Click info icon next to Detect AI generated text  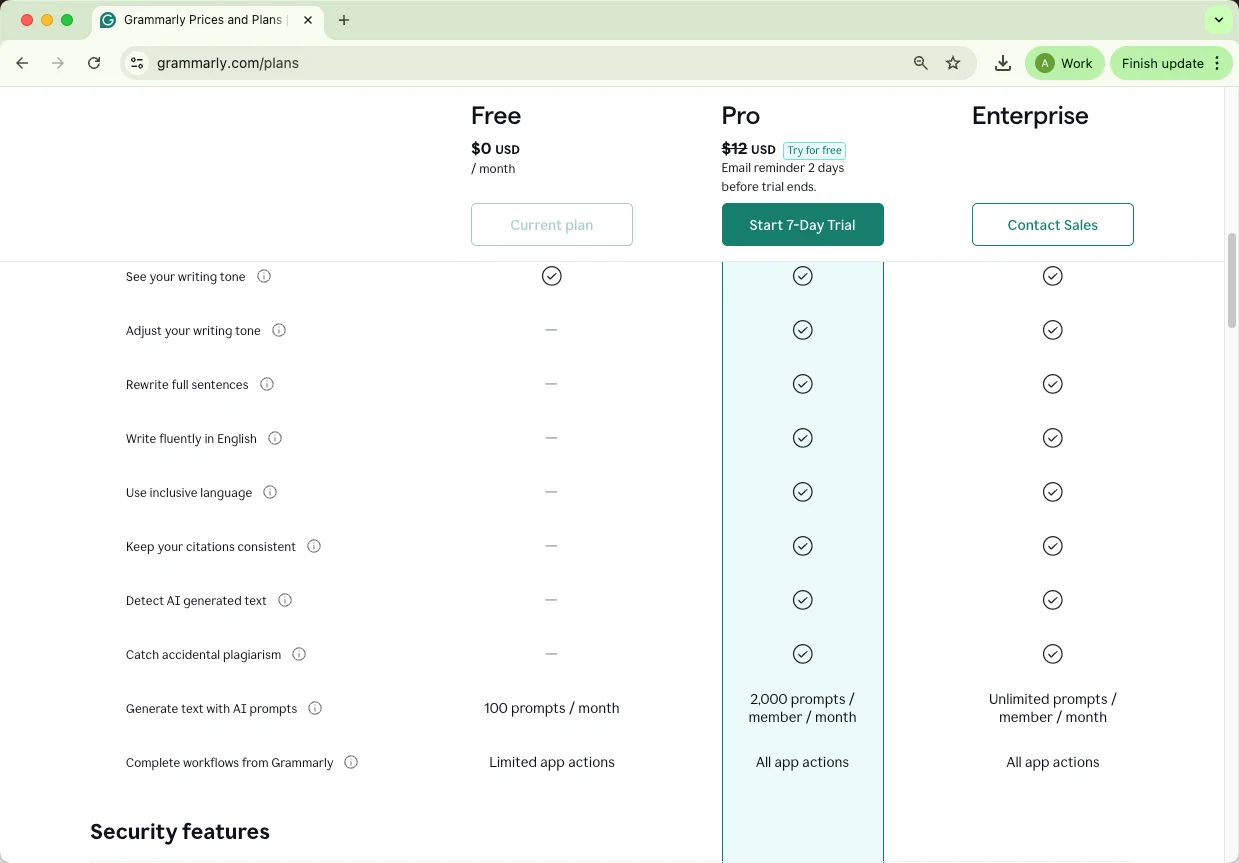[x=285, y=600]
